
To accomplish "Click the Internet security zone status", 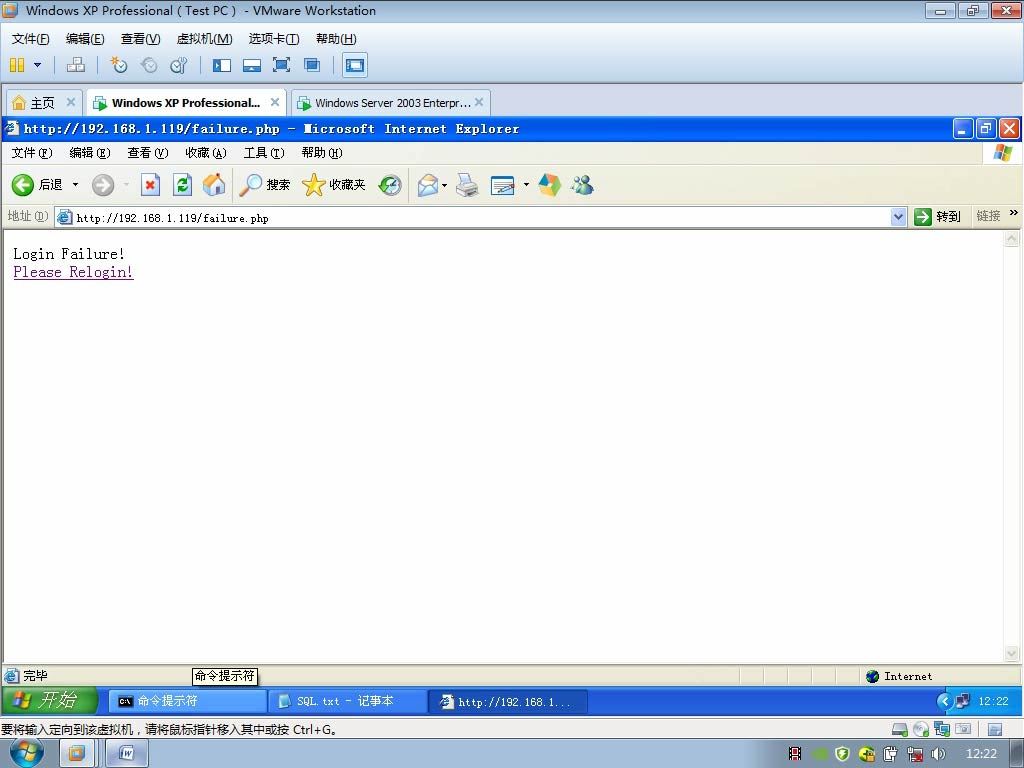I will coord(899,676).
